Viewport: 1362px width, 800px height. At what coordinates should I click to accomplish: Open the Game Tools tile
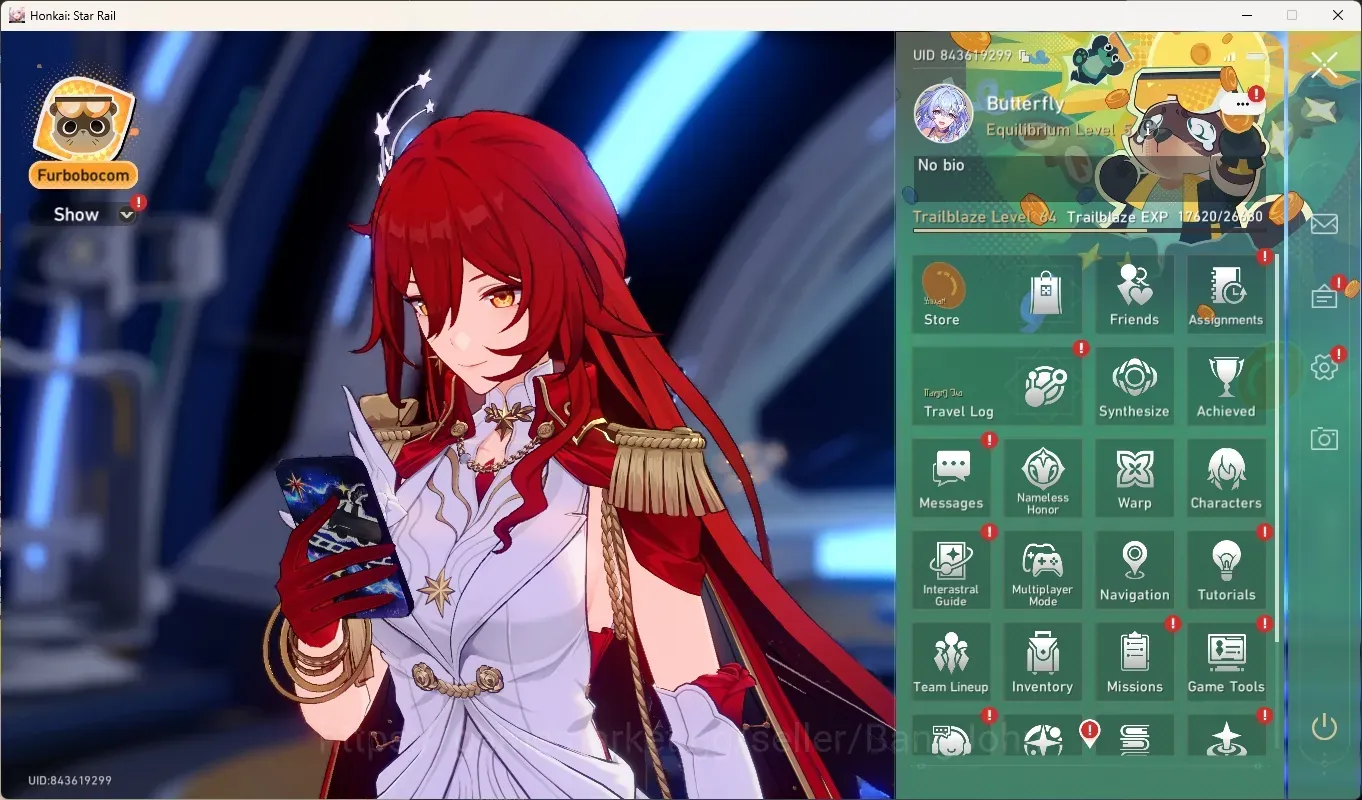[x=1226, y=662]
